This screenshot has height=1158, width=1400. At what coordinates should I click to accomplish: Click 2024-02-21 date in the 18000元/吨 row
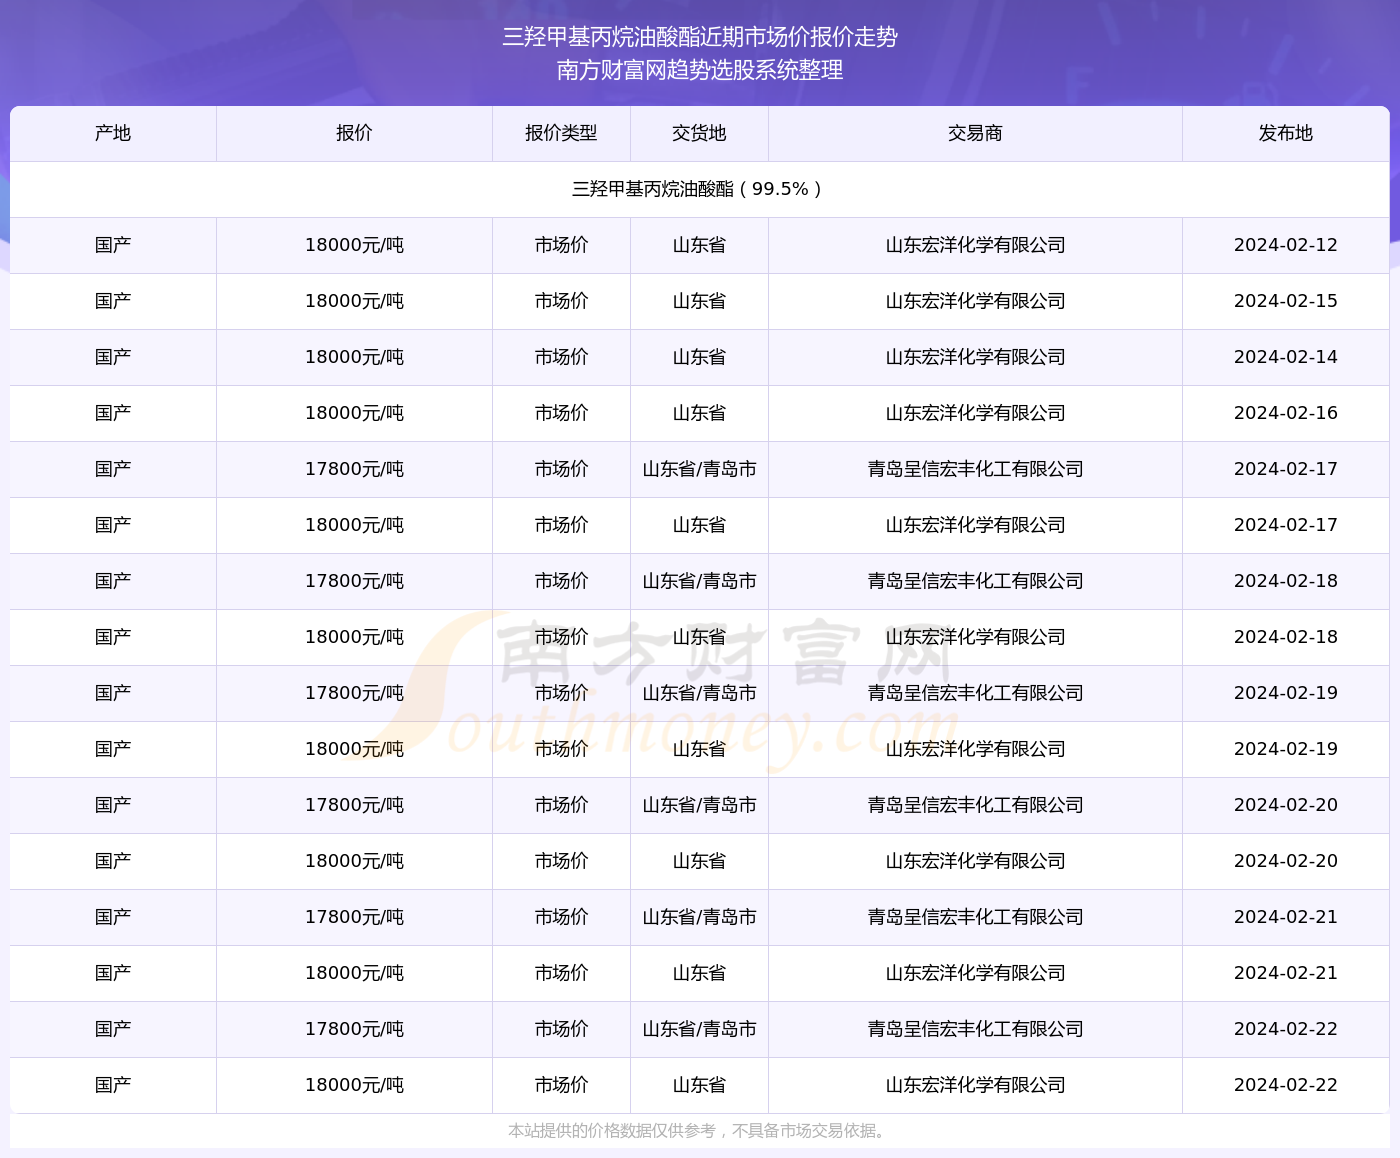[x=1285, y=973]
